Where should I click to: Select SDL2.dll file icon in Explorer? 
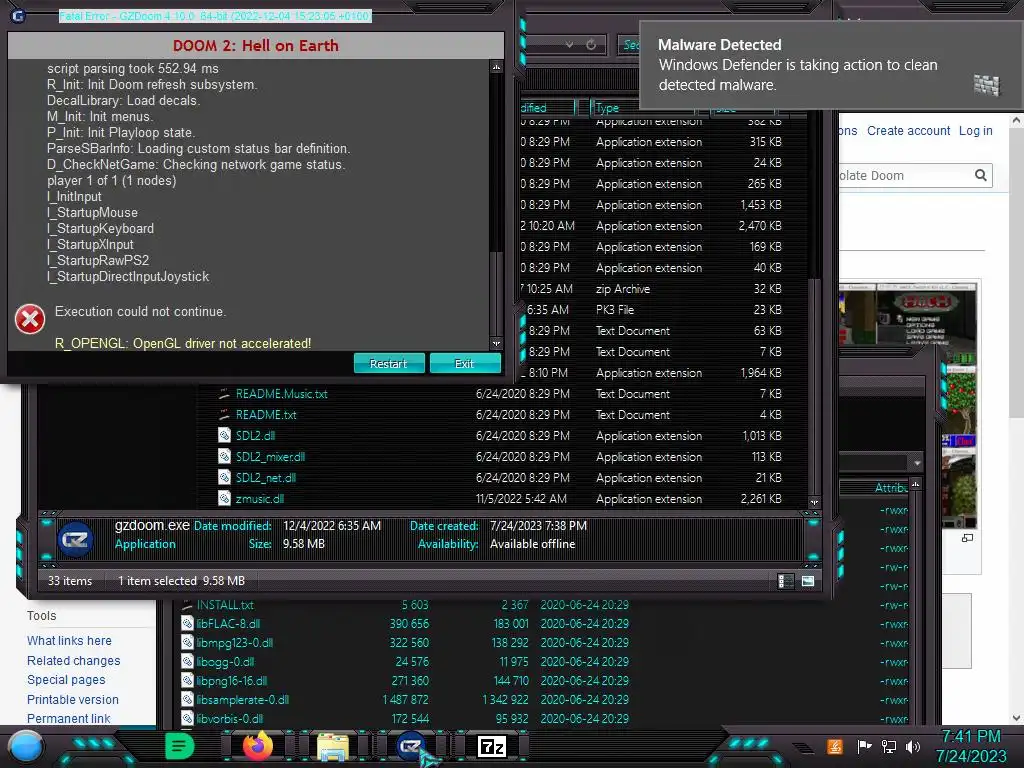[x=224, y=436]
